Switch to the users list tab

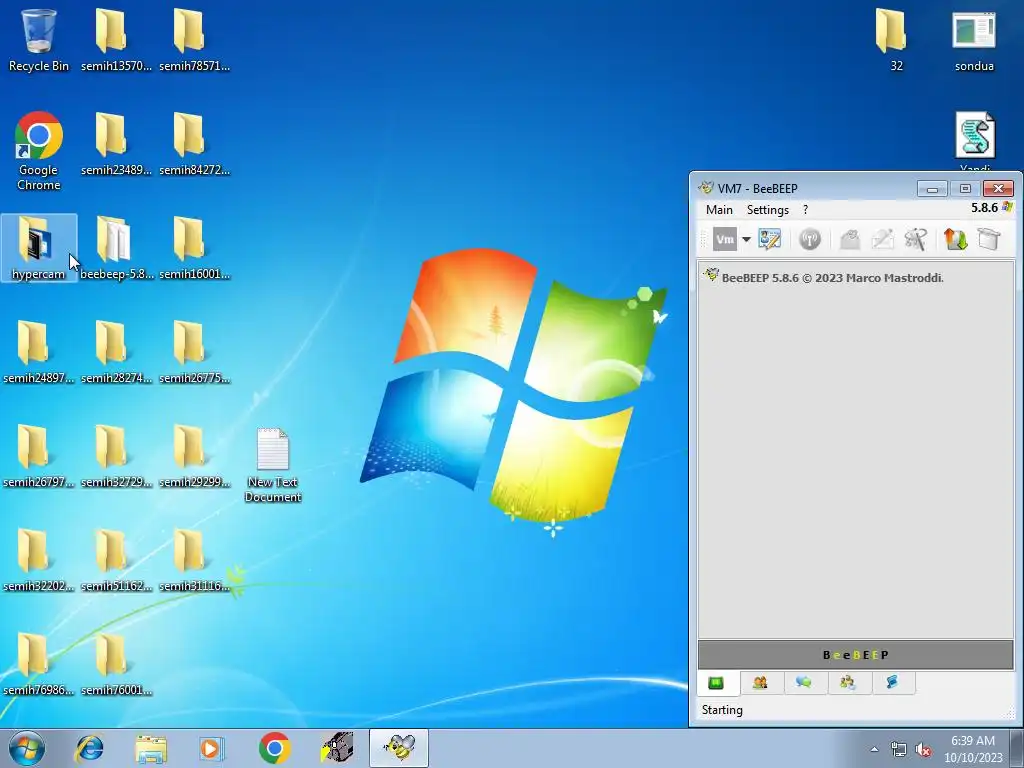pyautogui.click(x=760, y=683)
